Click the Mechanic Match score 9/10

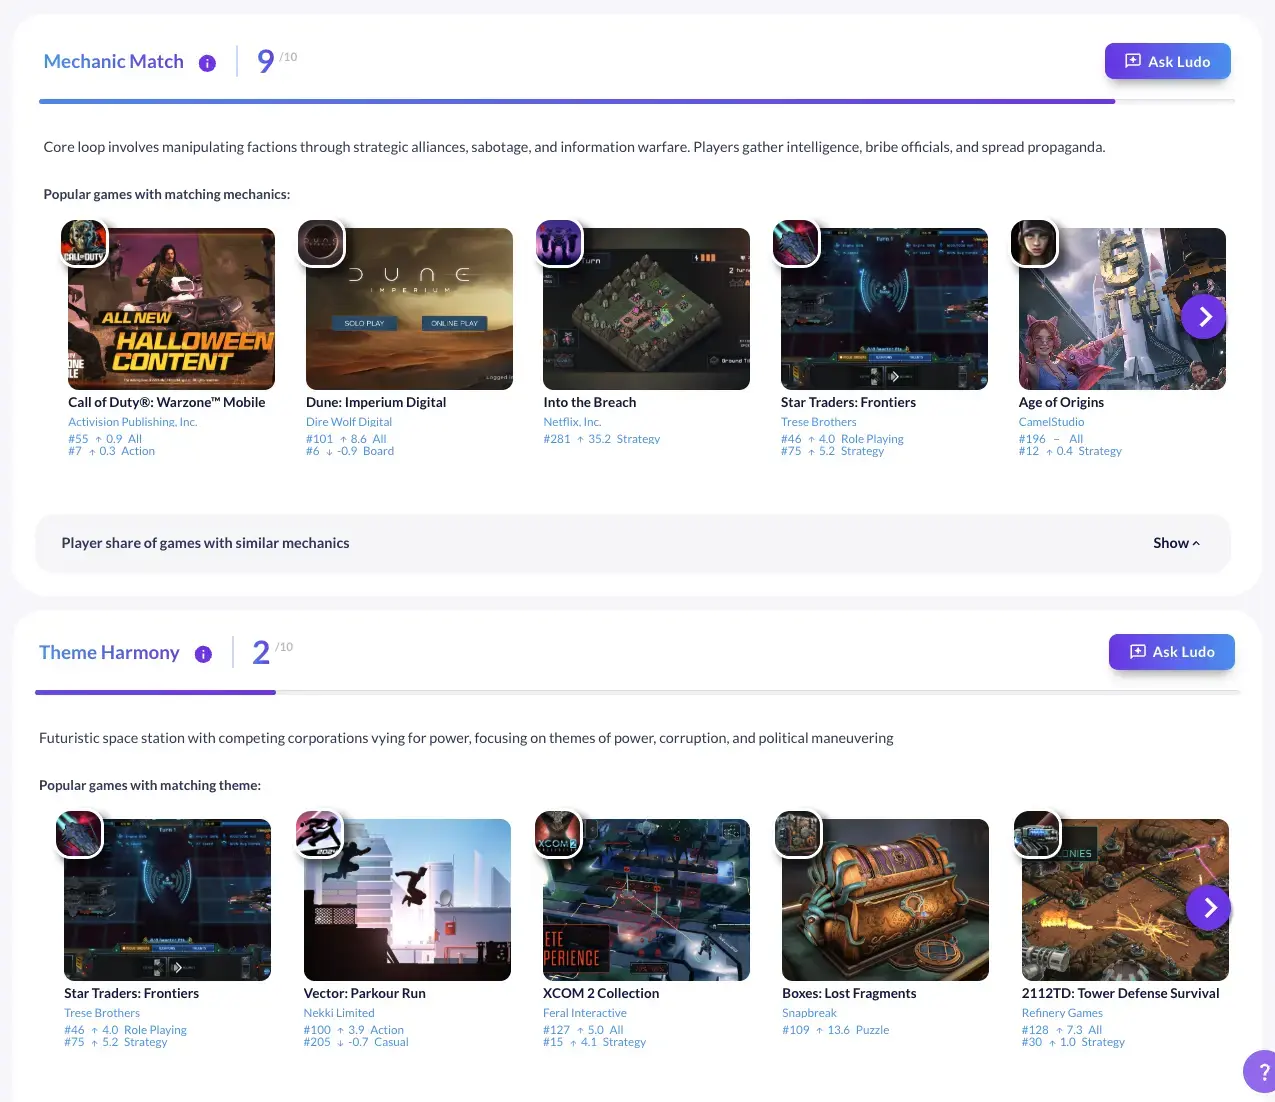pyautogui.click(x=276, y=61)
